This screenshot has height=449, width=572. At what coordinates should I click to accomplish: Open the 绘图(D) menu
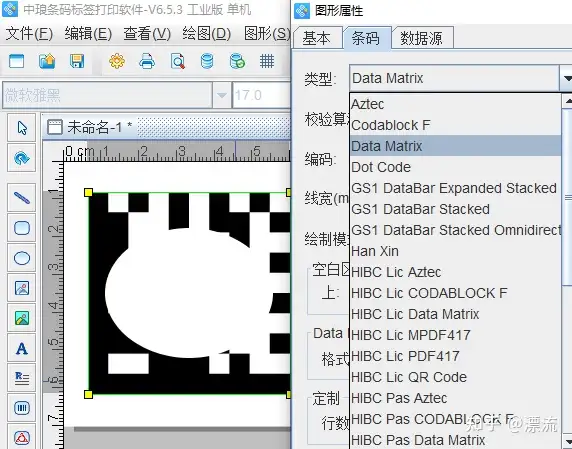pyautogui.click(x=206, y=34)
